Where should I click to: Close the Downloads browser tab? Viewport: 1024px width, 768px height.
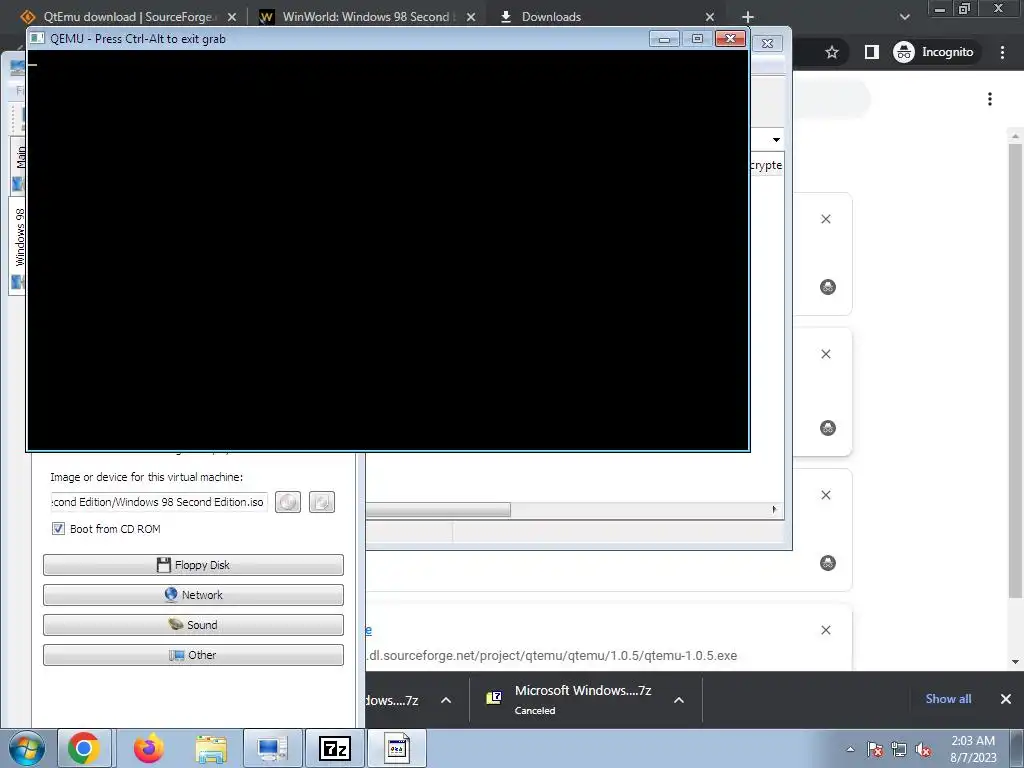pyautogui.click(x=710, y=17)
